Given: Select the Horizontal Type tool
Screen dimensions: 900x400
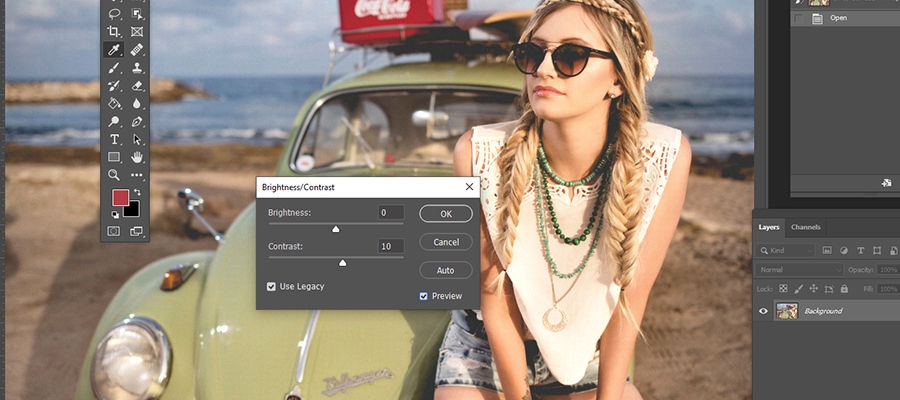Looking at the screenshot, I should tap(114, 139).
